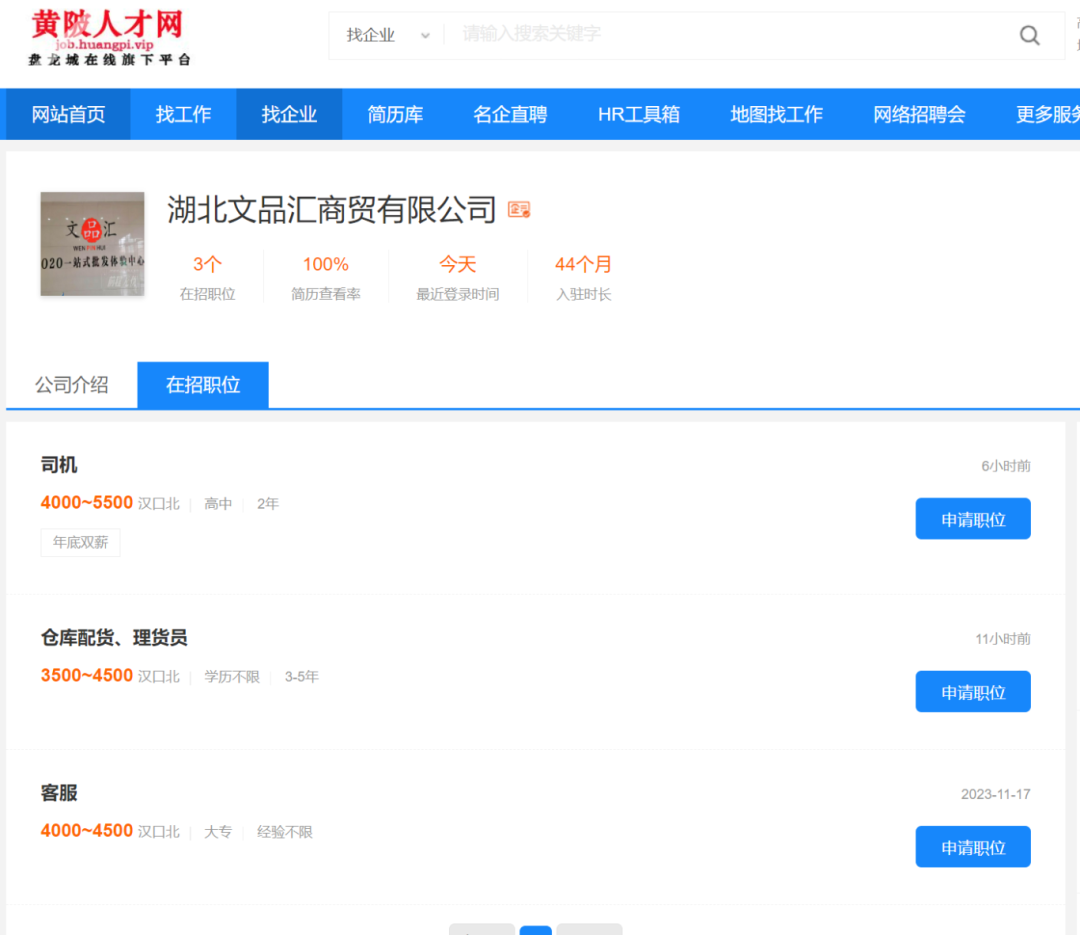Click salary 4000~5500 text
1080x935 pixels.
[87, 503]
